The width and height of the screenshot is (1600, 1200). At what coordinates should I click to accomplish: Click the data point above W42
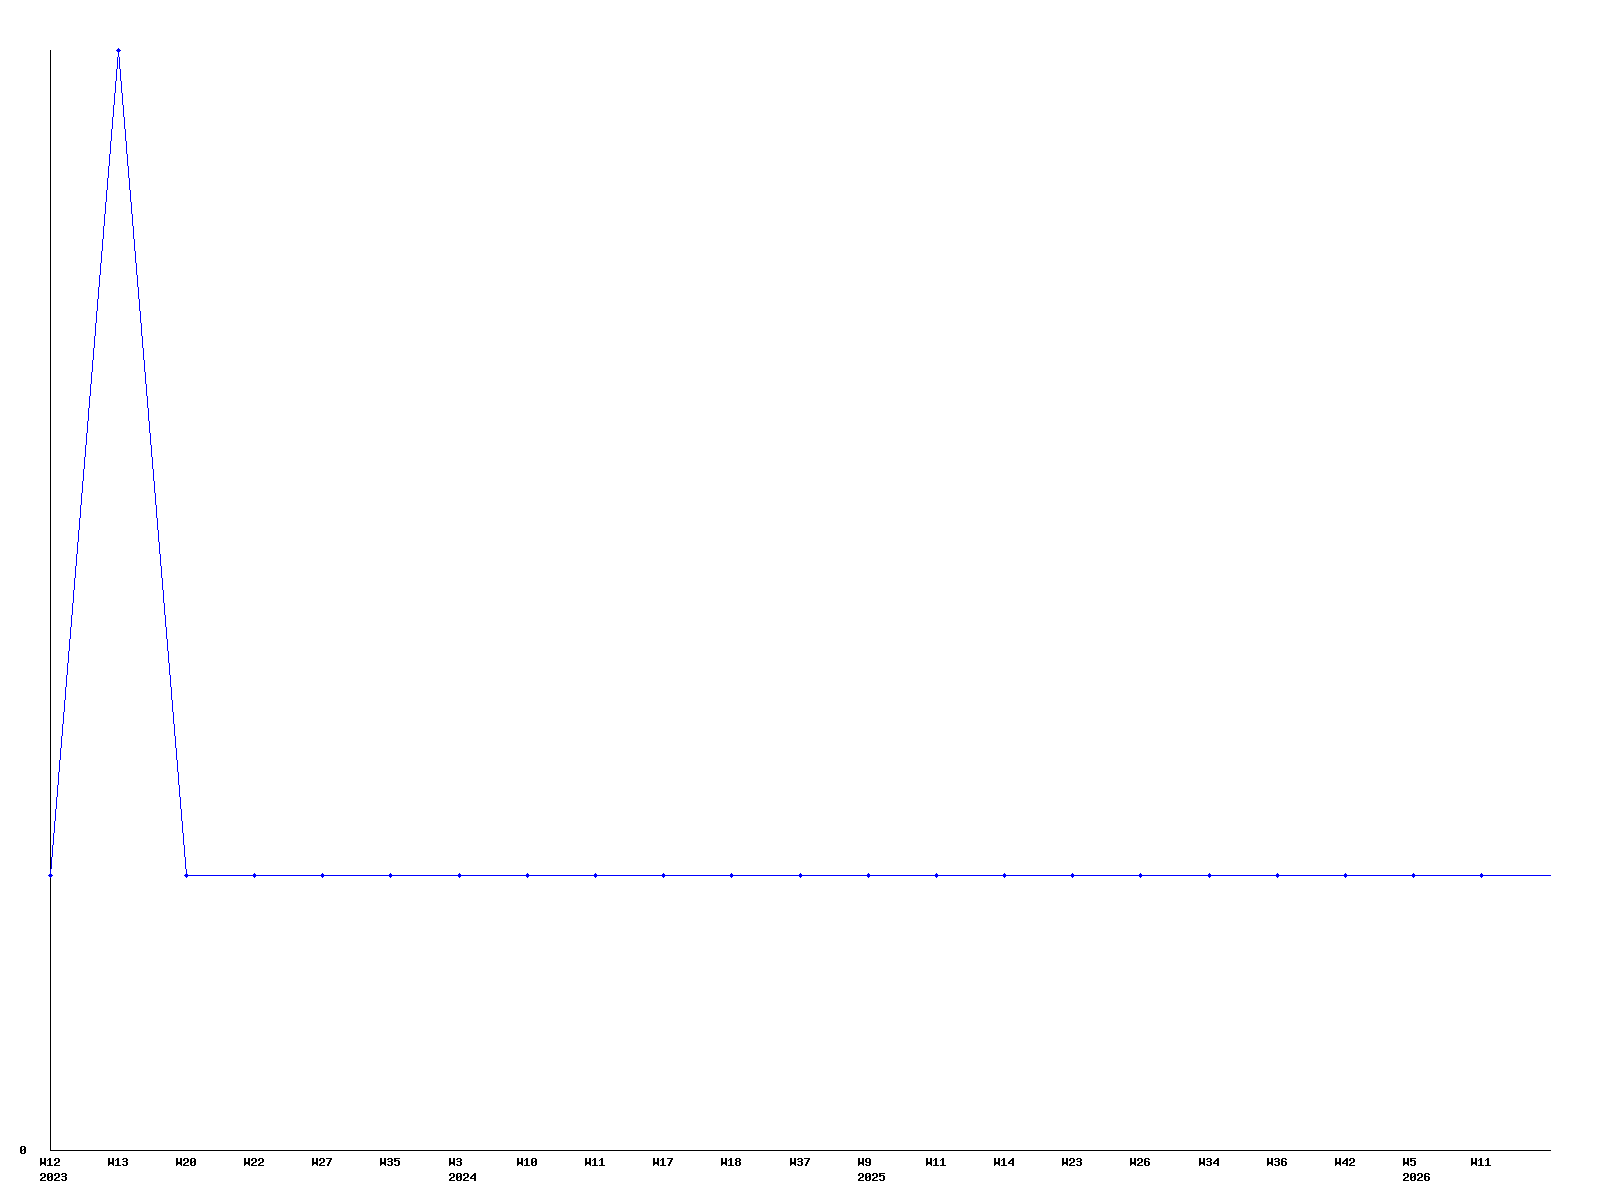tap(1345, 875)
